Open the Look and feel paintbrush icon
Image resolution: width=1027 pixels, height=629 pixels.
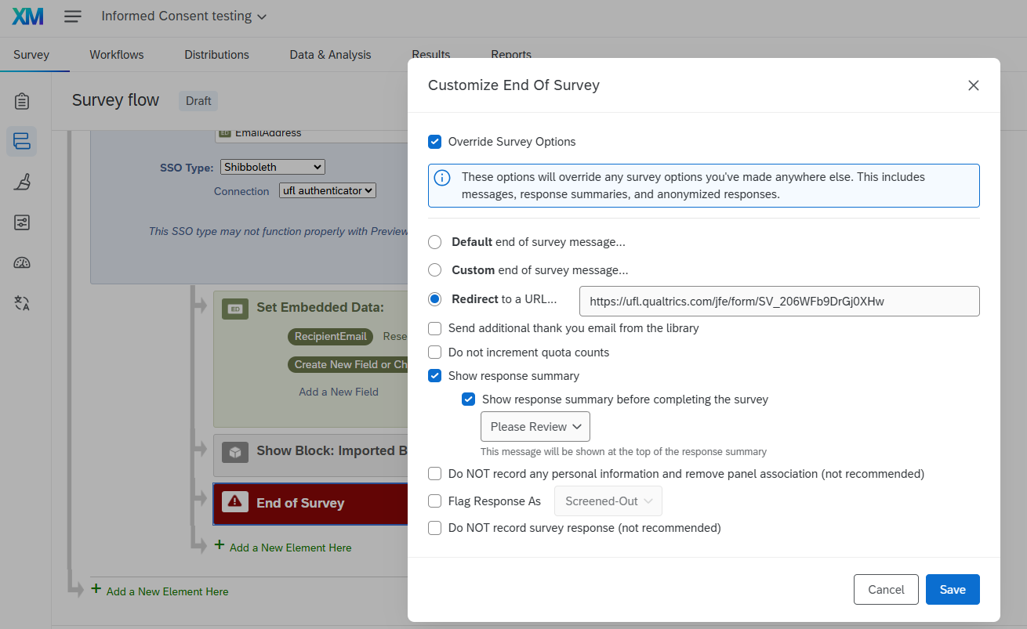click(x=22, y=181)
